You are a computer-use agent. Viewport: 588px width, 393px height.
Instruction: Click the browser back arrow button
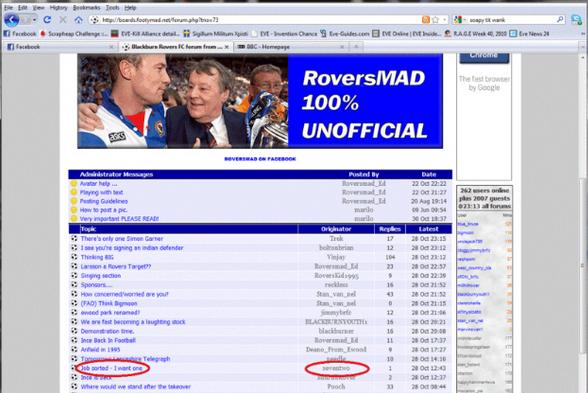(x=12, y=20)
